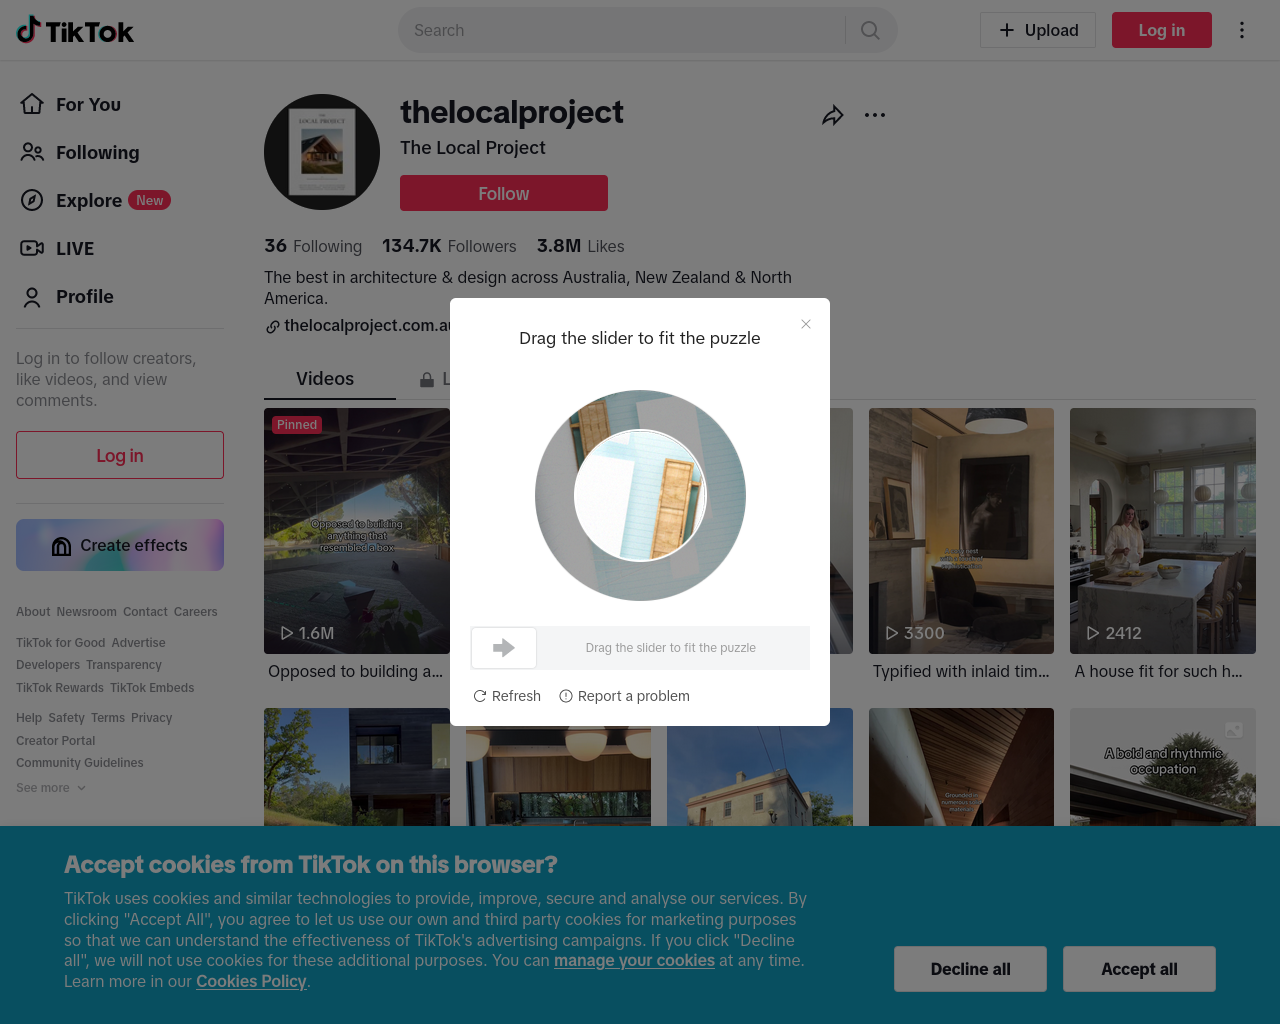Click the 'Typified with inlaid tim...' caption

coord(961,672)
